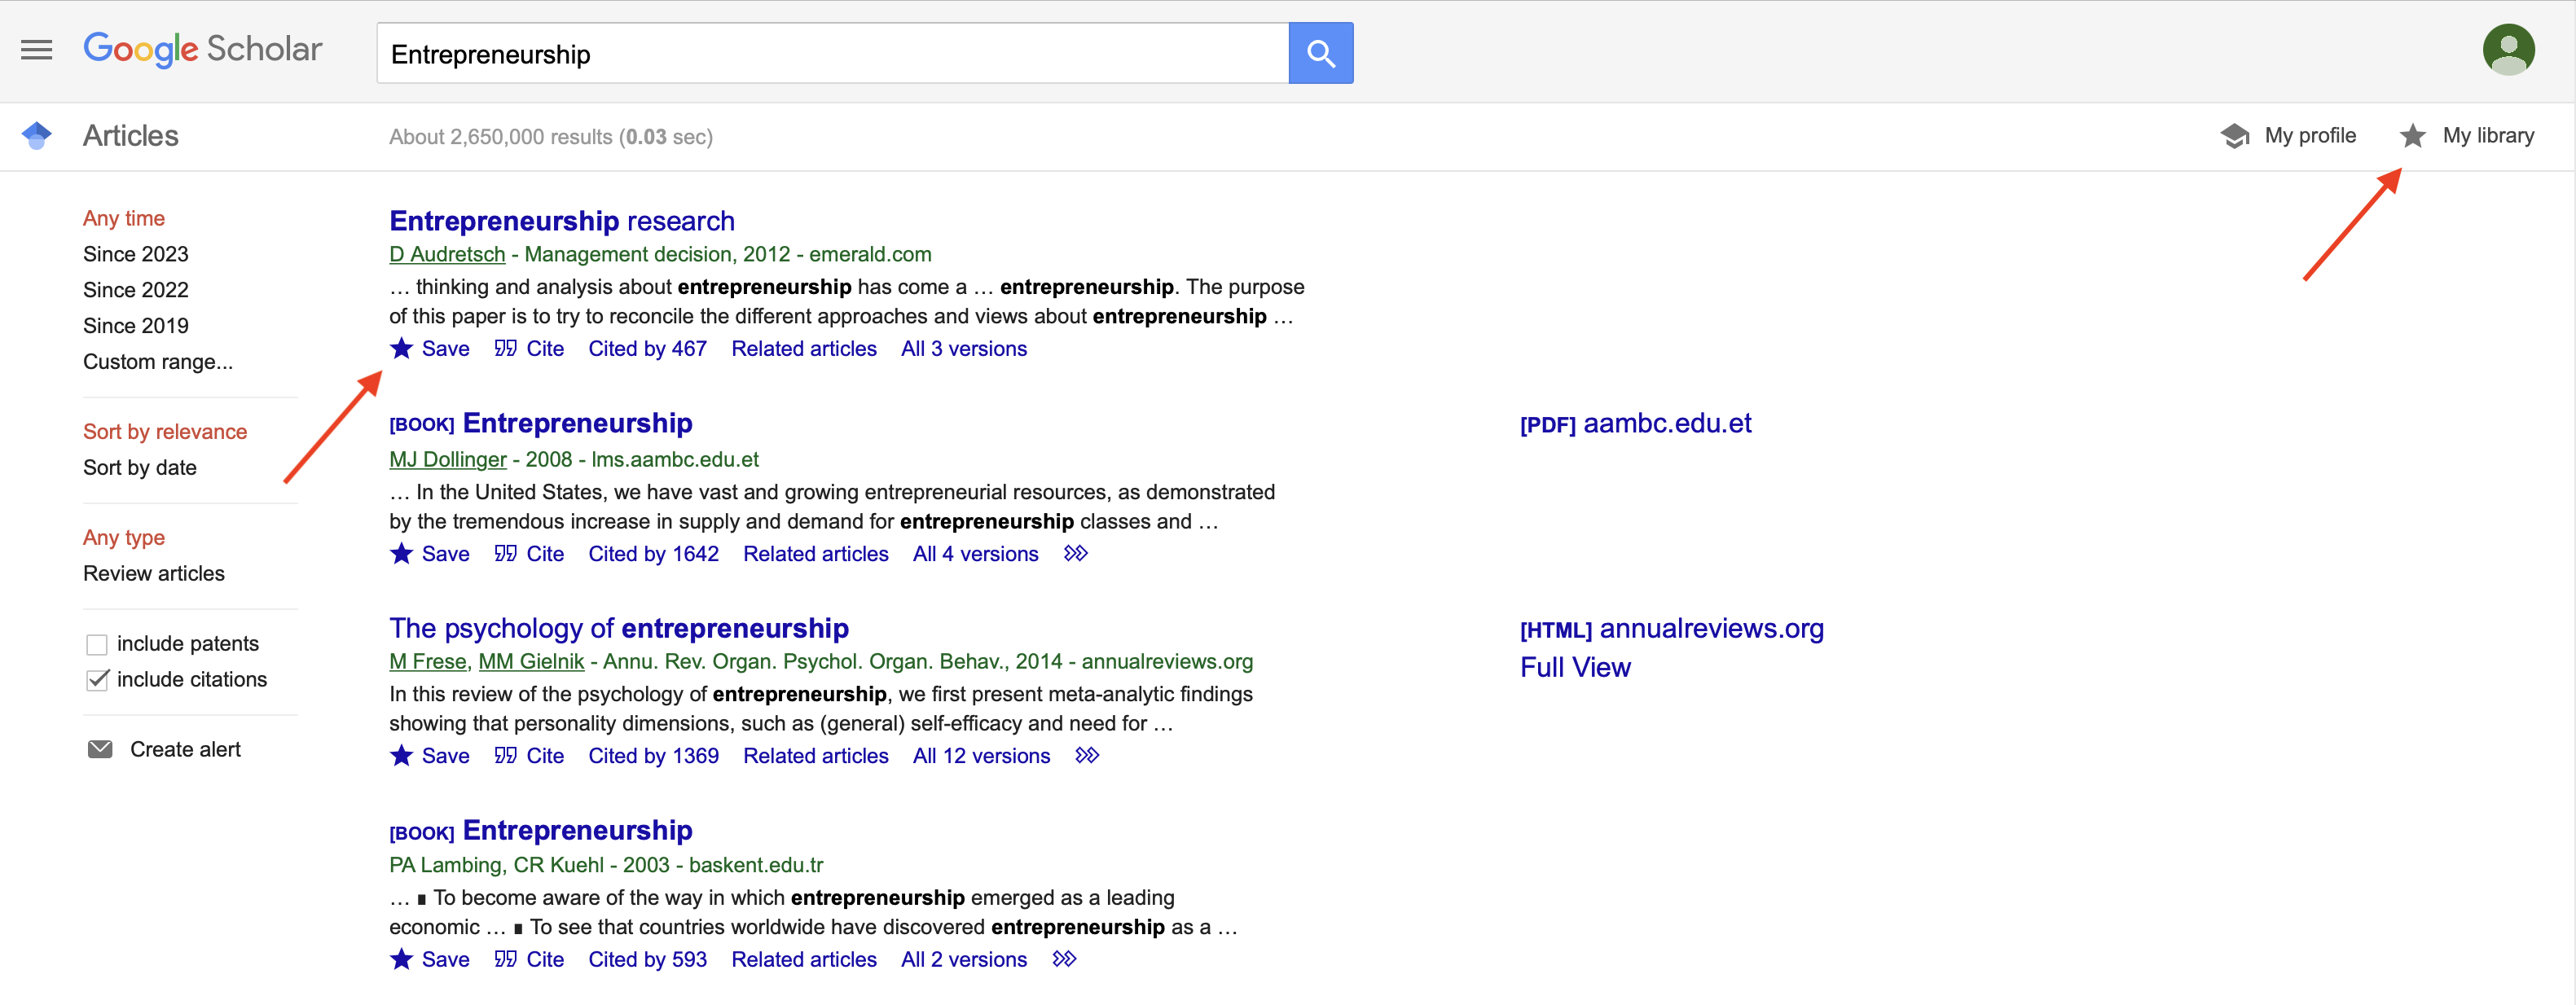The image size is (2576, 1005).
Task: Open the 2008 Dollinger book title Entrepreneurship
Action: [577, 423]
